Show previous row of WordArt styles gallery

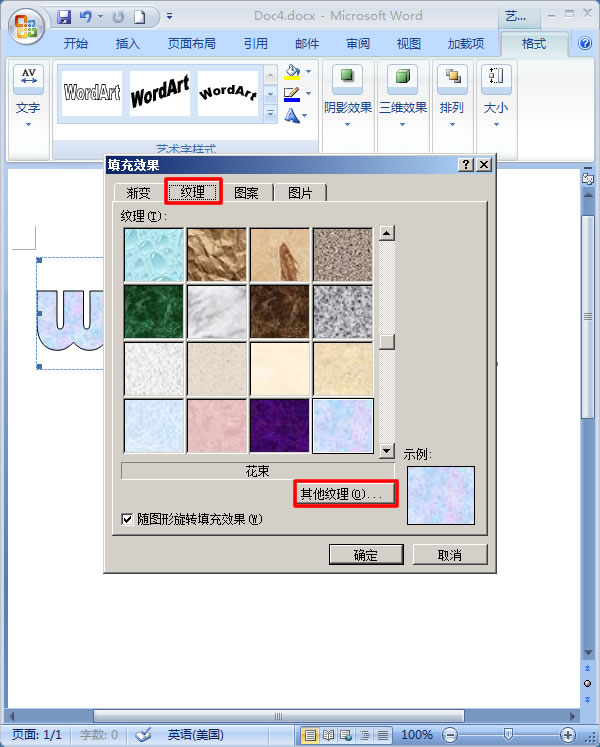pos(270,75)
